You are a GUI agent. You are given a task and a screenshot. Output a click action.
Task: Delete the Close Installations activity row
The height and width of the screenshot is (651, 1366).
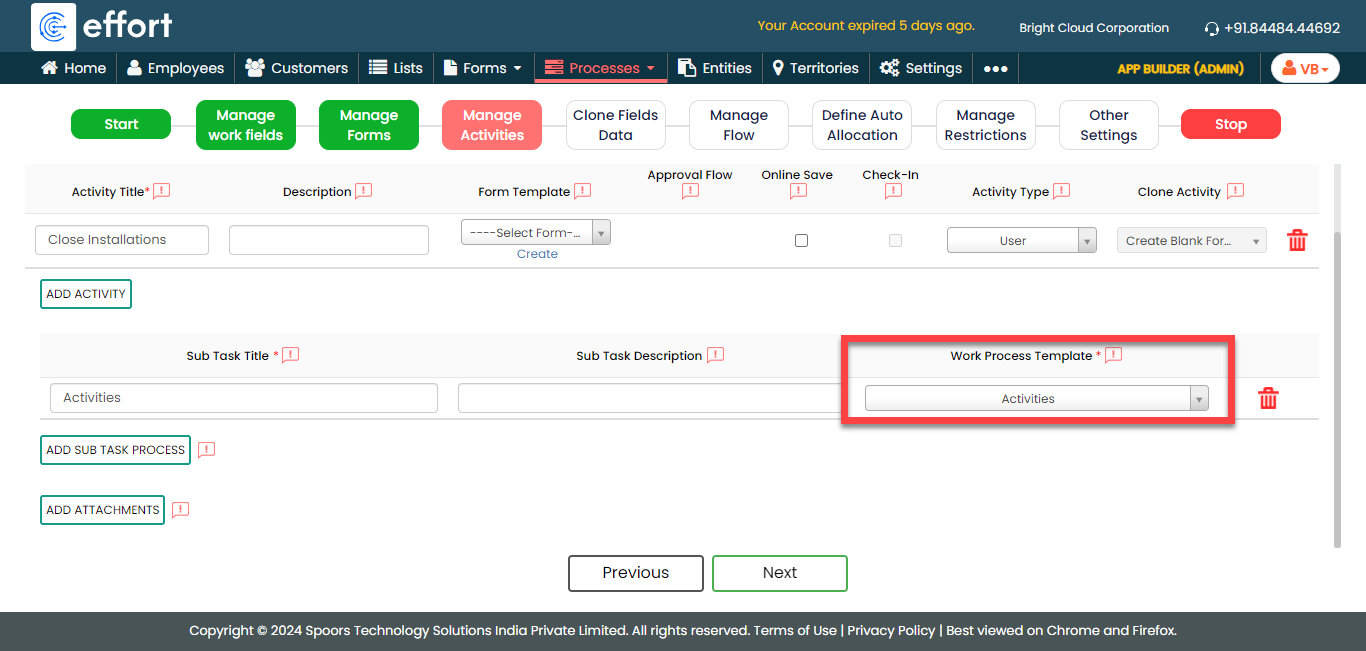pyautogui.click(x=1297, y=240)
